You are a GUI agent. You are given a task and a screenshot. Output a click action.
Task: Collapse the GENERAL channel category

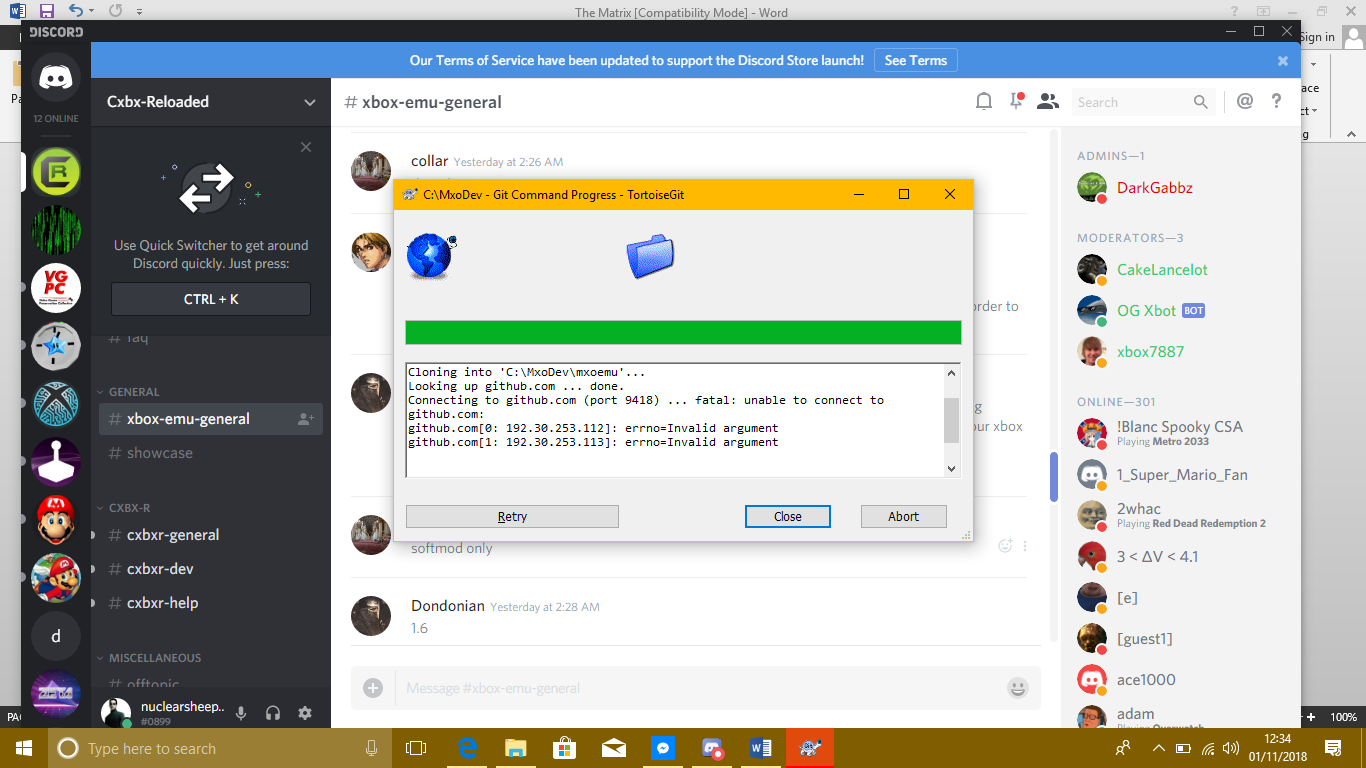134,392
